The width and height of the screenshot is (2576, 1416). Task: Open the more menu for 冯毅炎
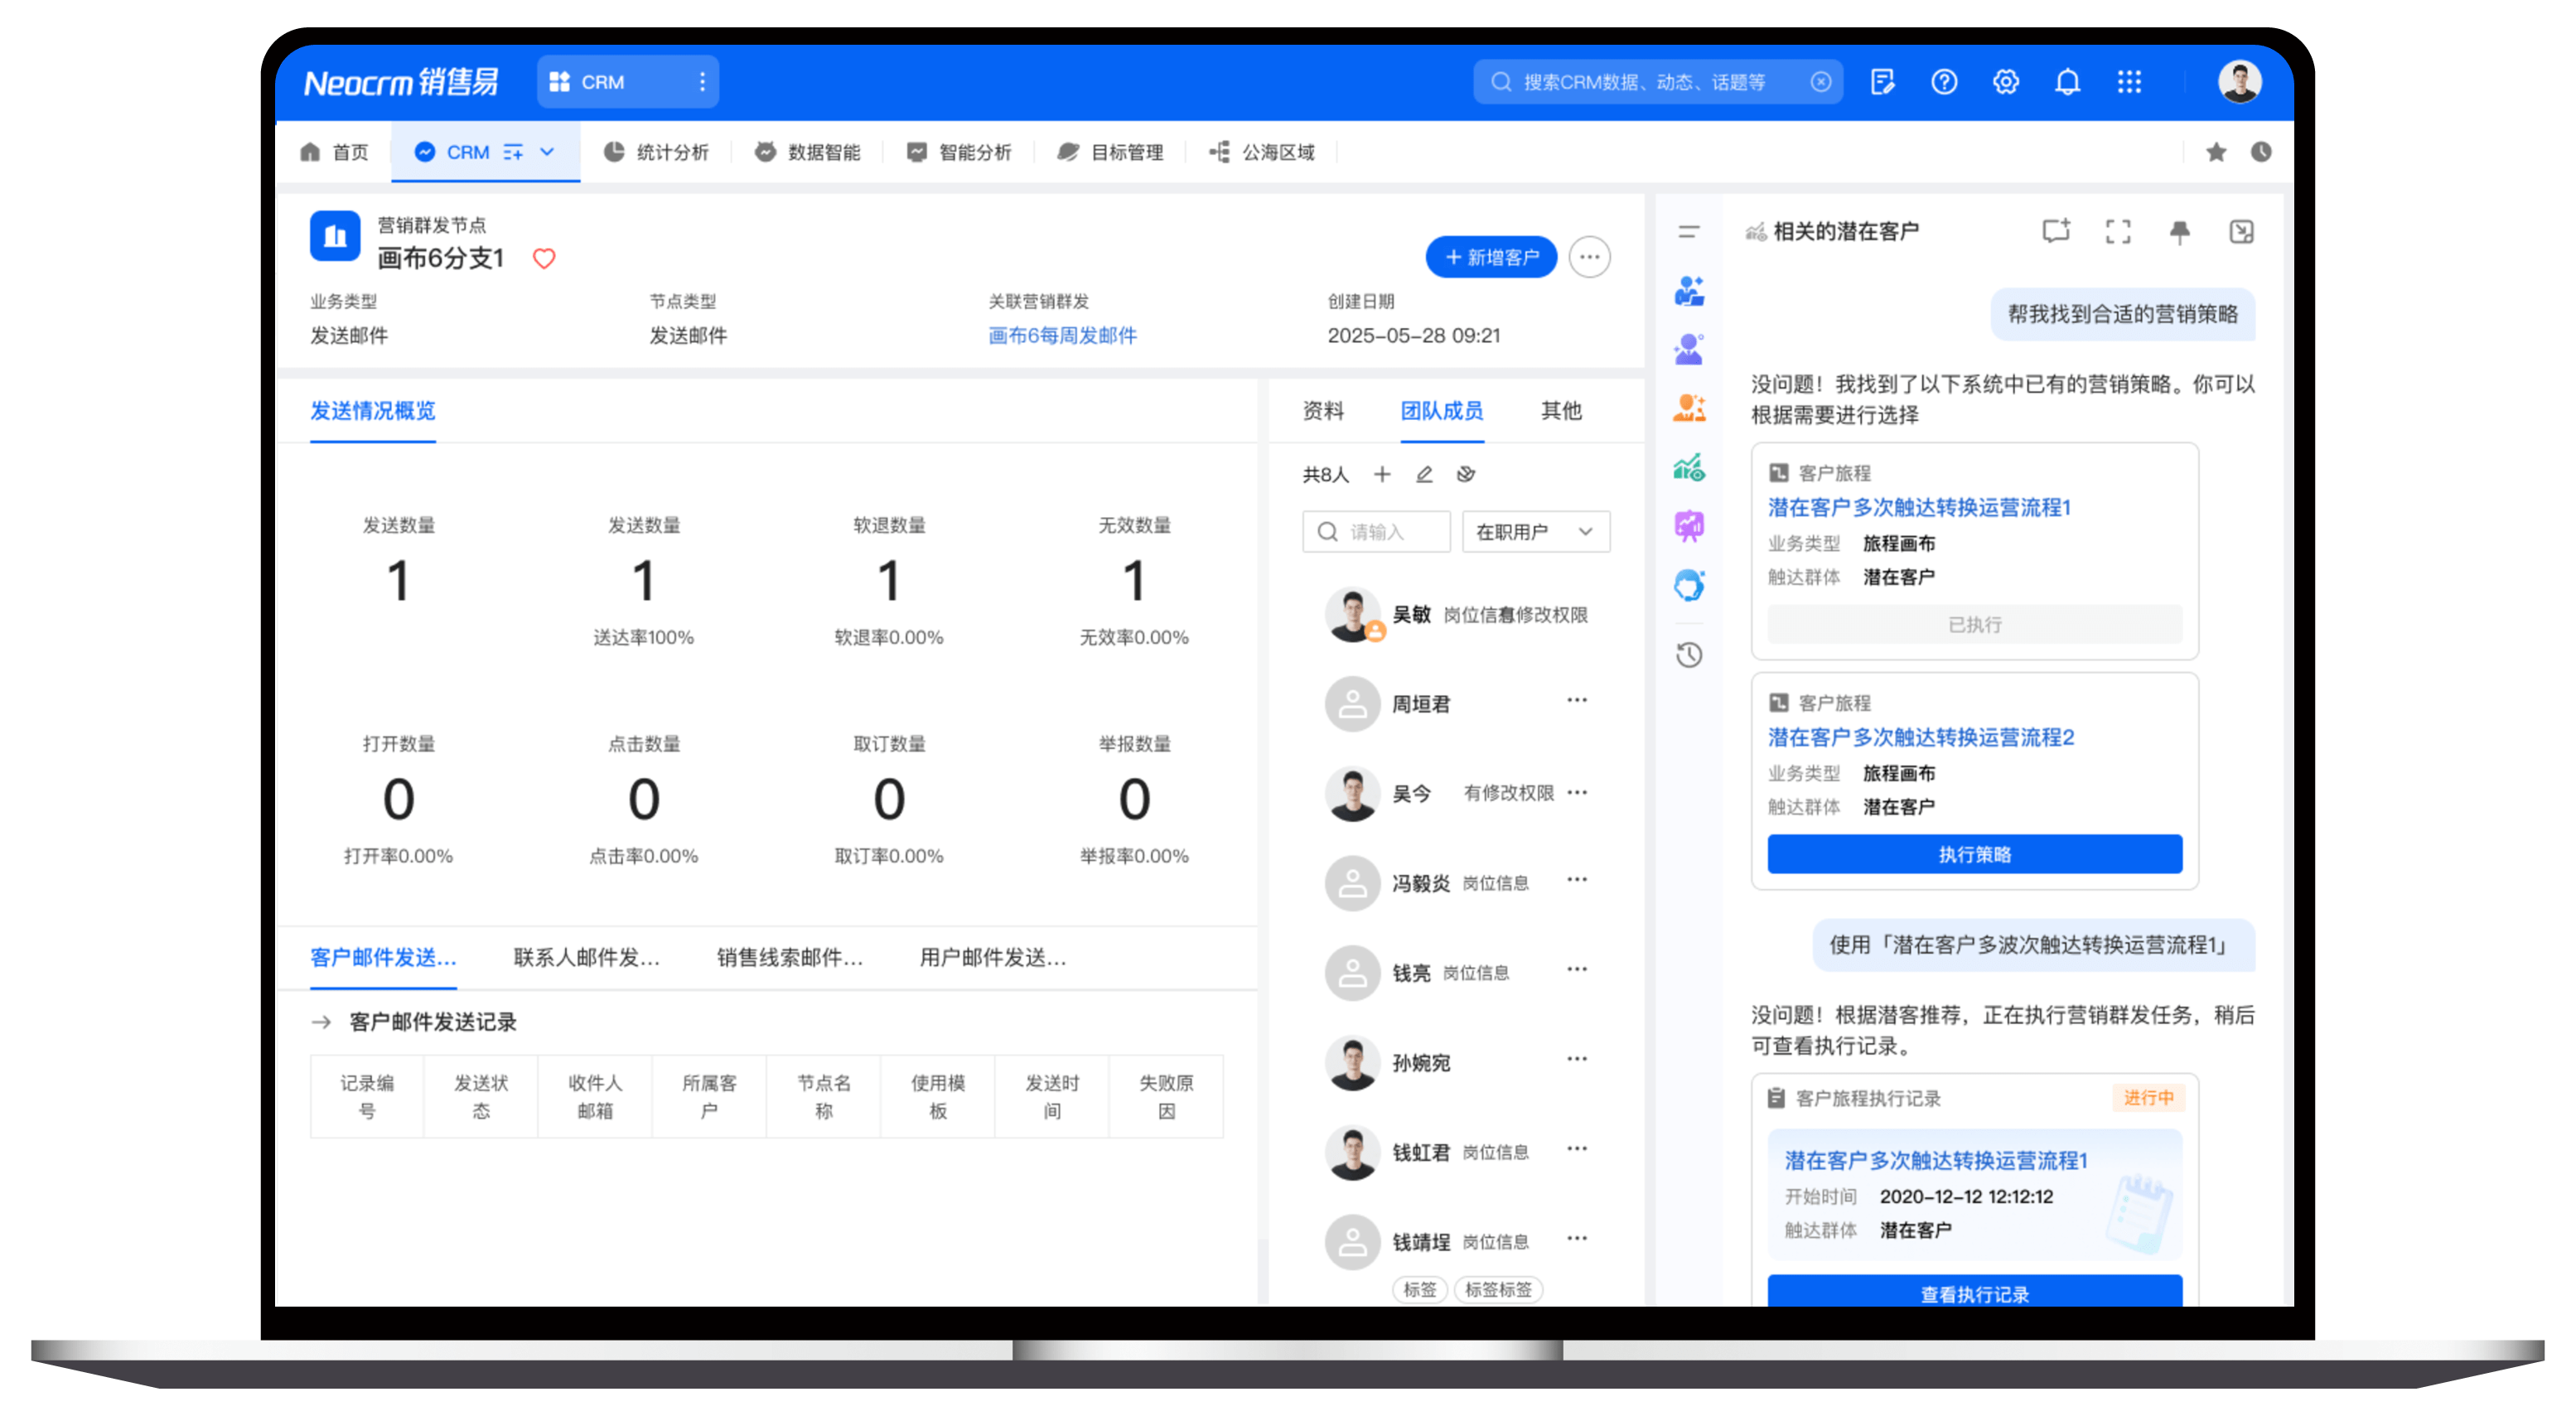click(1577, 880)
